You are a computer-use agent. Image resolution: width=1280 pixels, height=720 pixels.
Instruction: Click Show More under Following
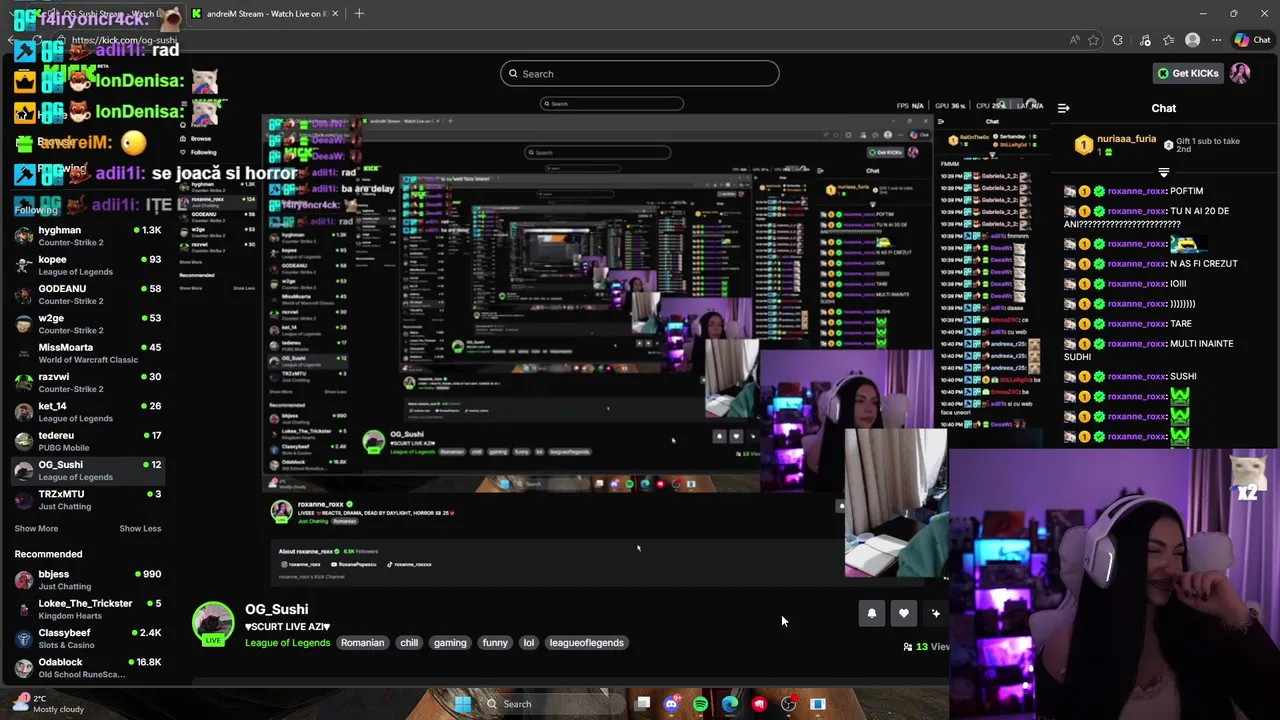(x=36, y=528)
